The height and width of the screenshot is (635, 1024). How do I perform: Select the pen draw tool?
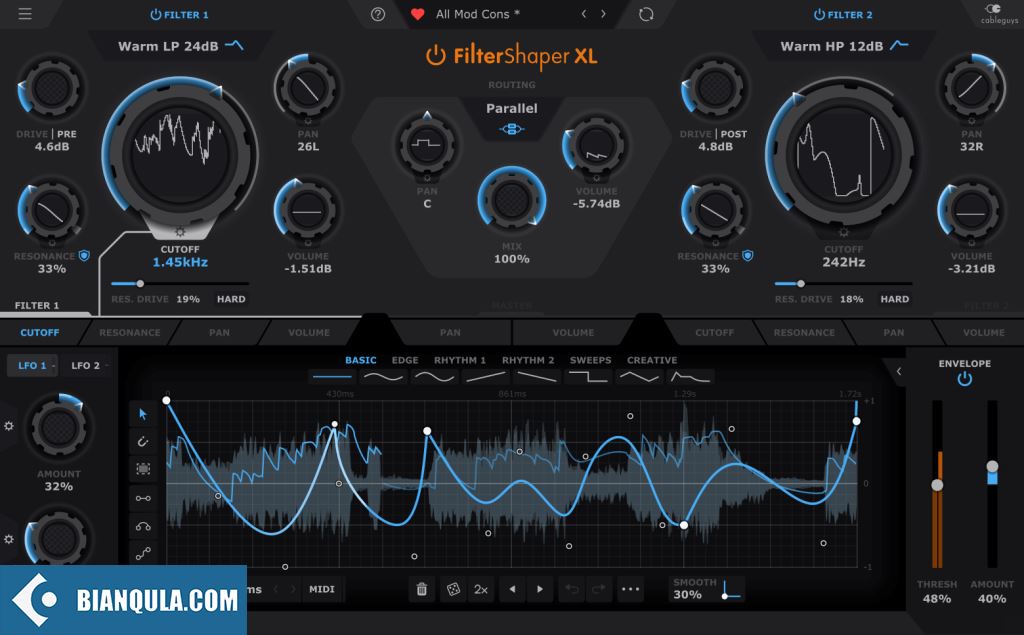click(143, 442)
